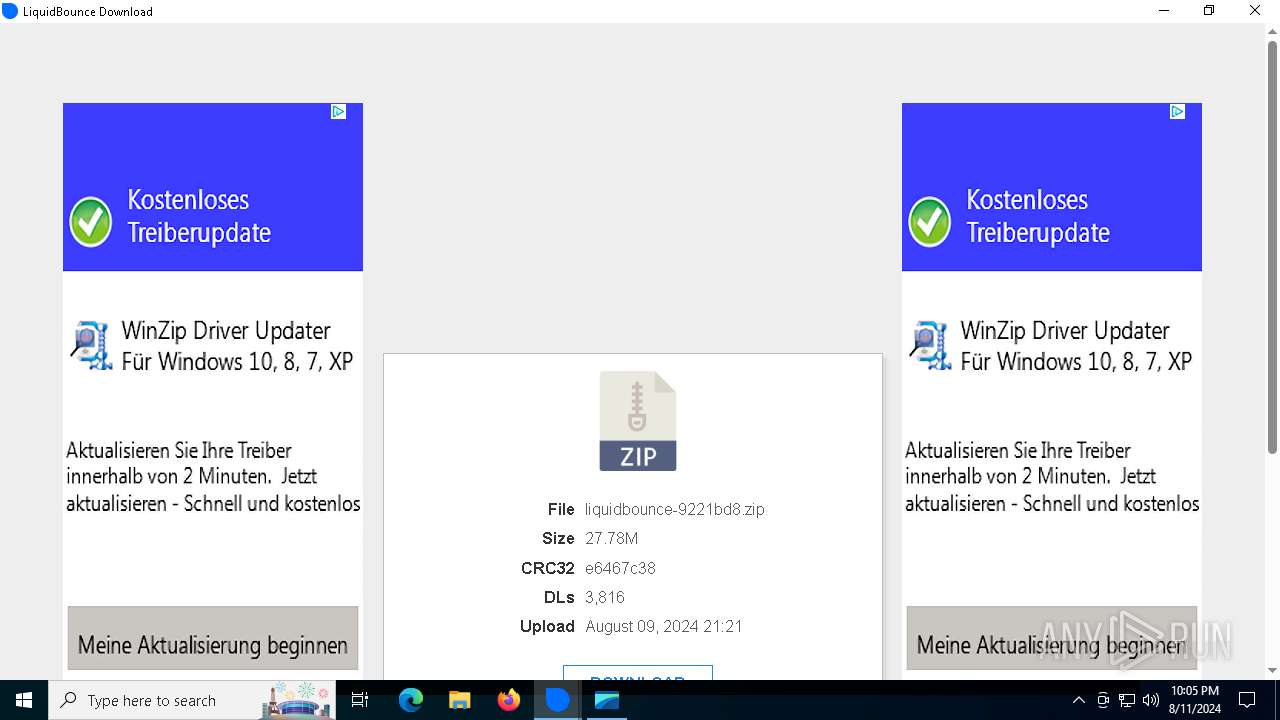Click the CRC32 value e6467c38
The width and height of the screenshot is (1280, 720).
(620, 568)
